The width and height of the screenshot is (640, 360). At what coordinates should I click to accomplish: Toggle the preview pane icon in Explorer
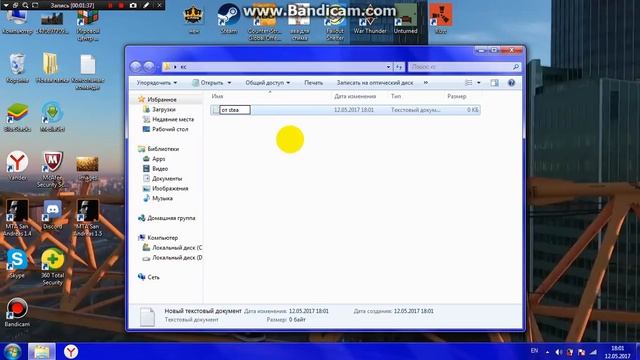click(x=494, y=83)
